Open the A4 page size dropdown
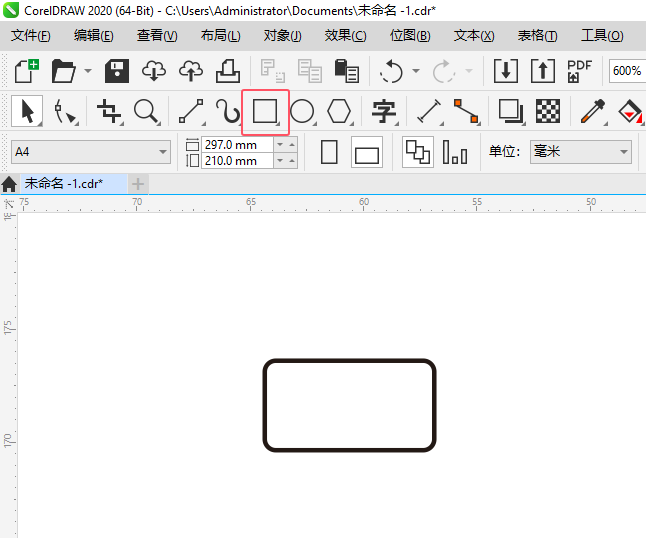This screenshot has width=646, height=538. pos(163,152)
